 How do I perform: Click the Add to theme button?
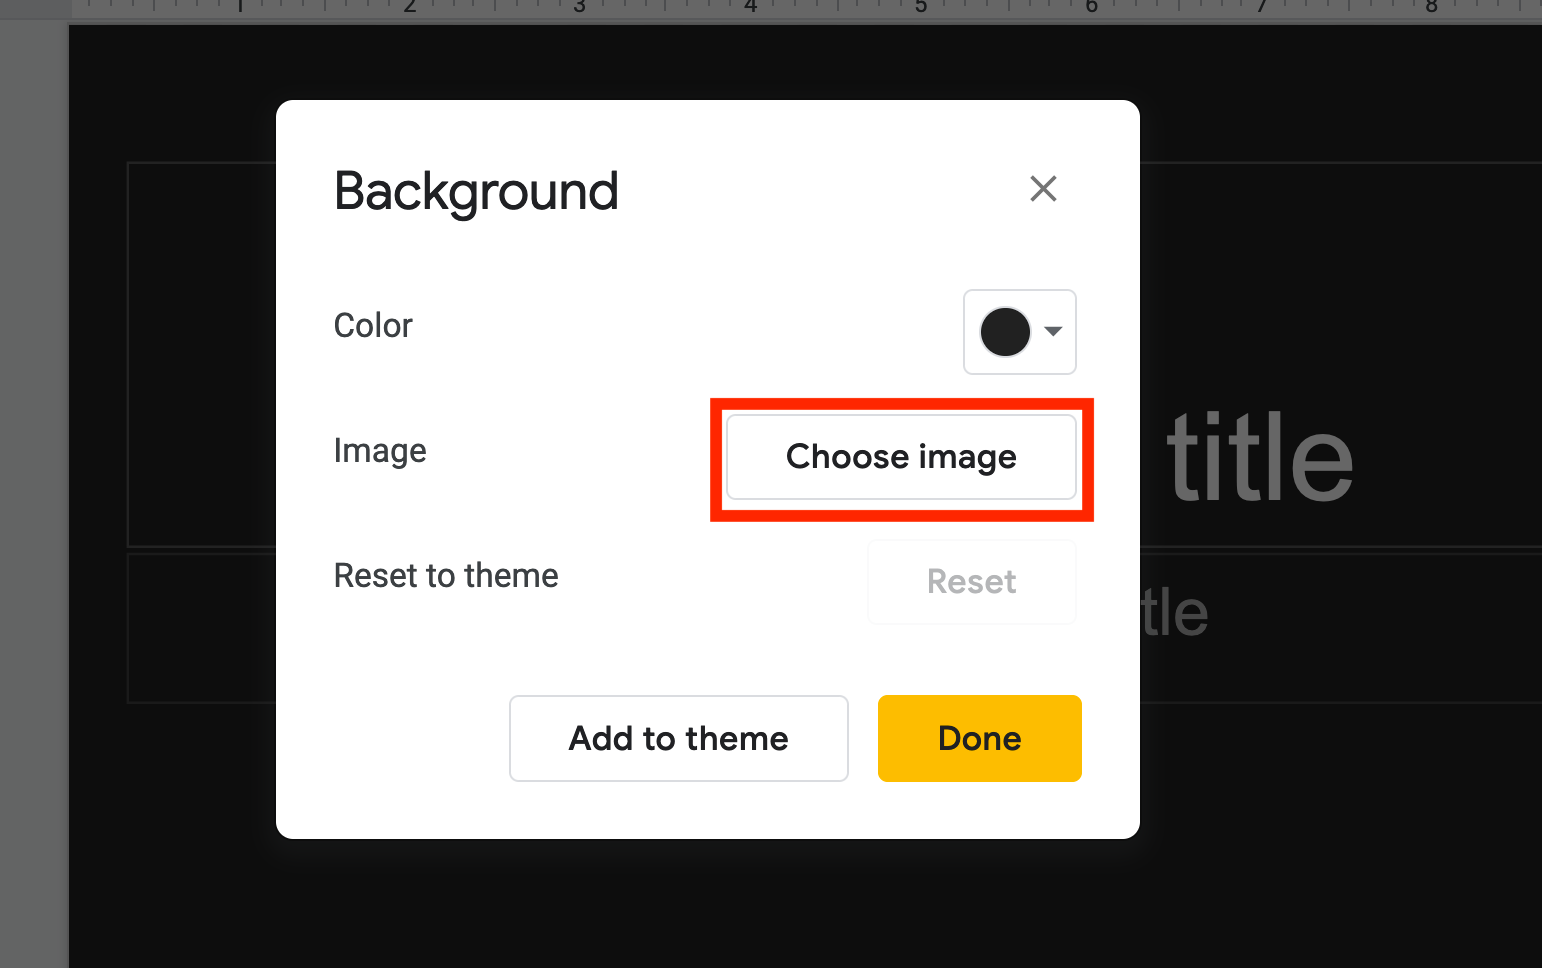[x=678, y=738]
